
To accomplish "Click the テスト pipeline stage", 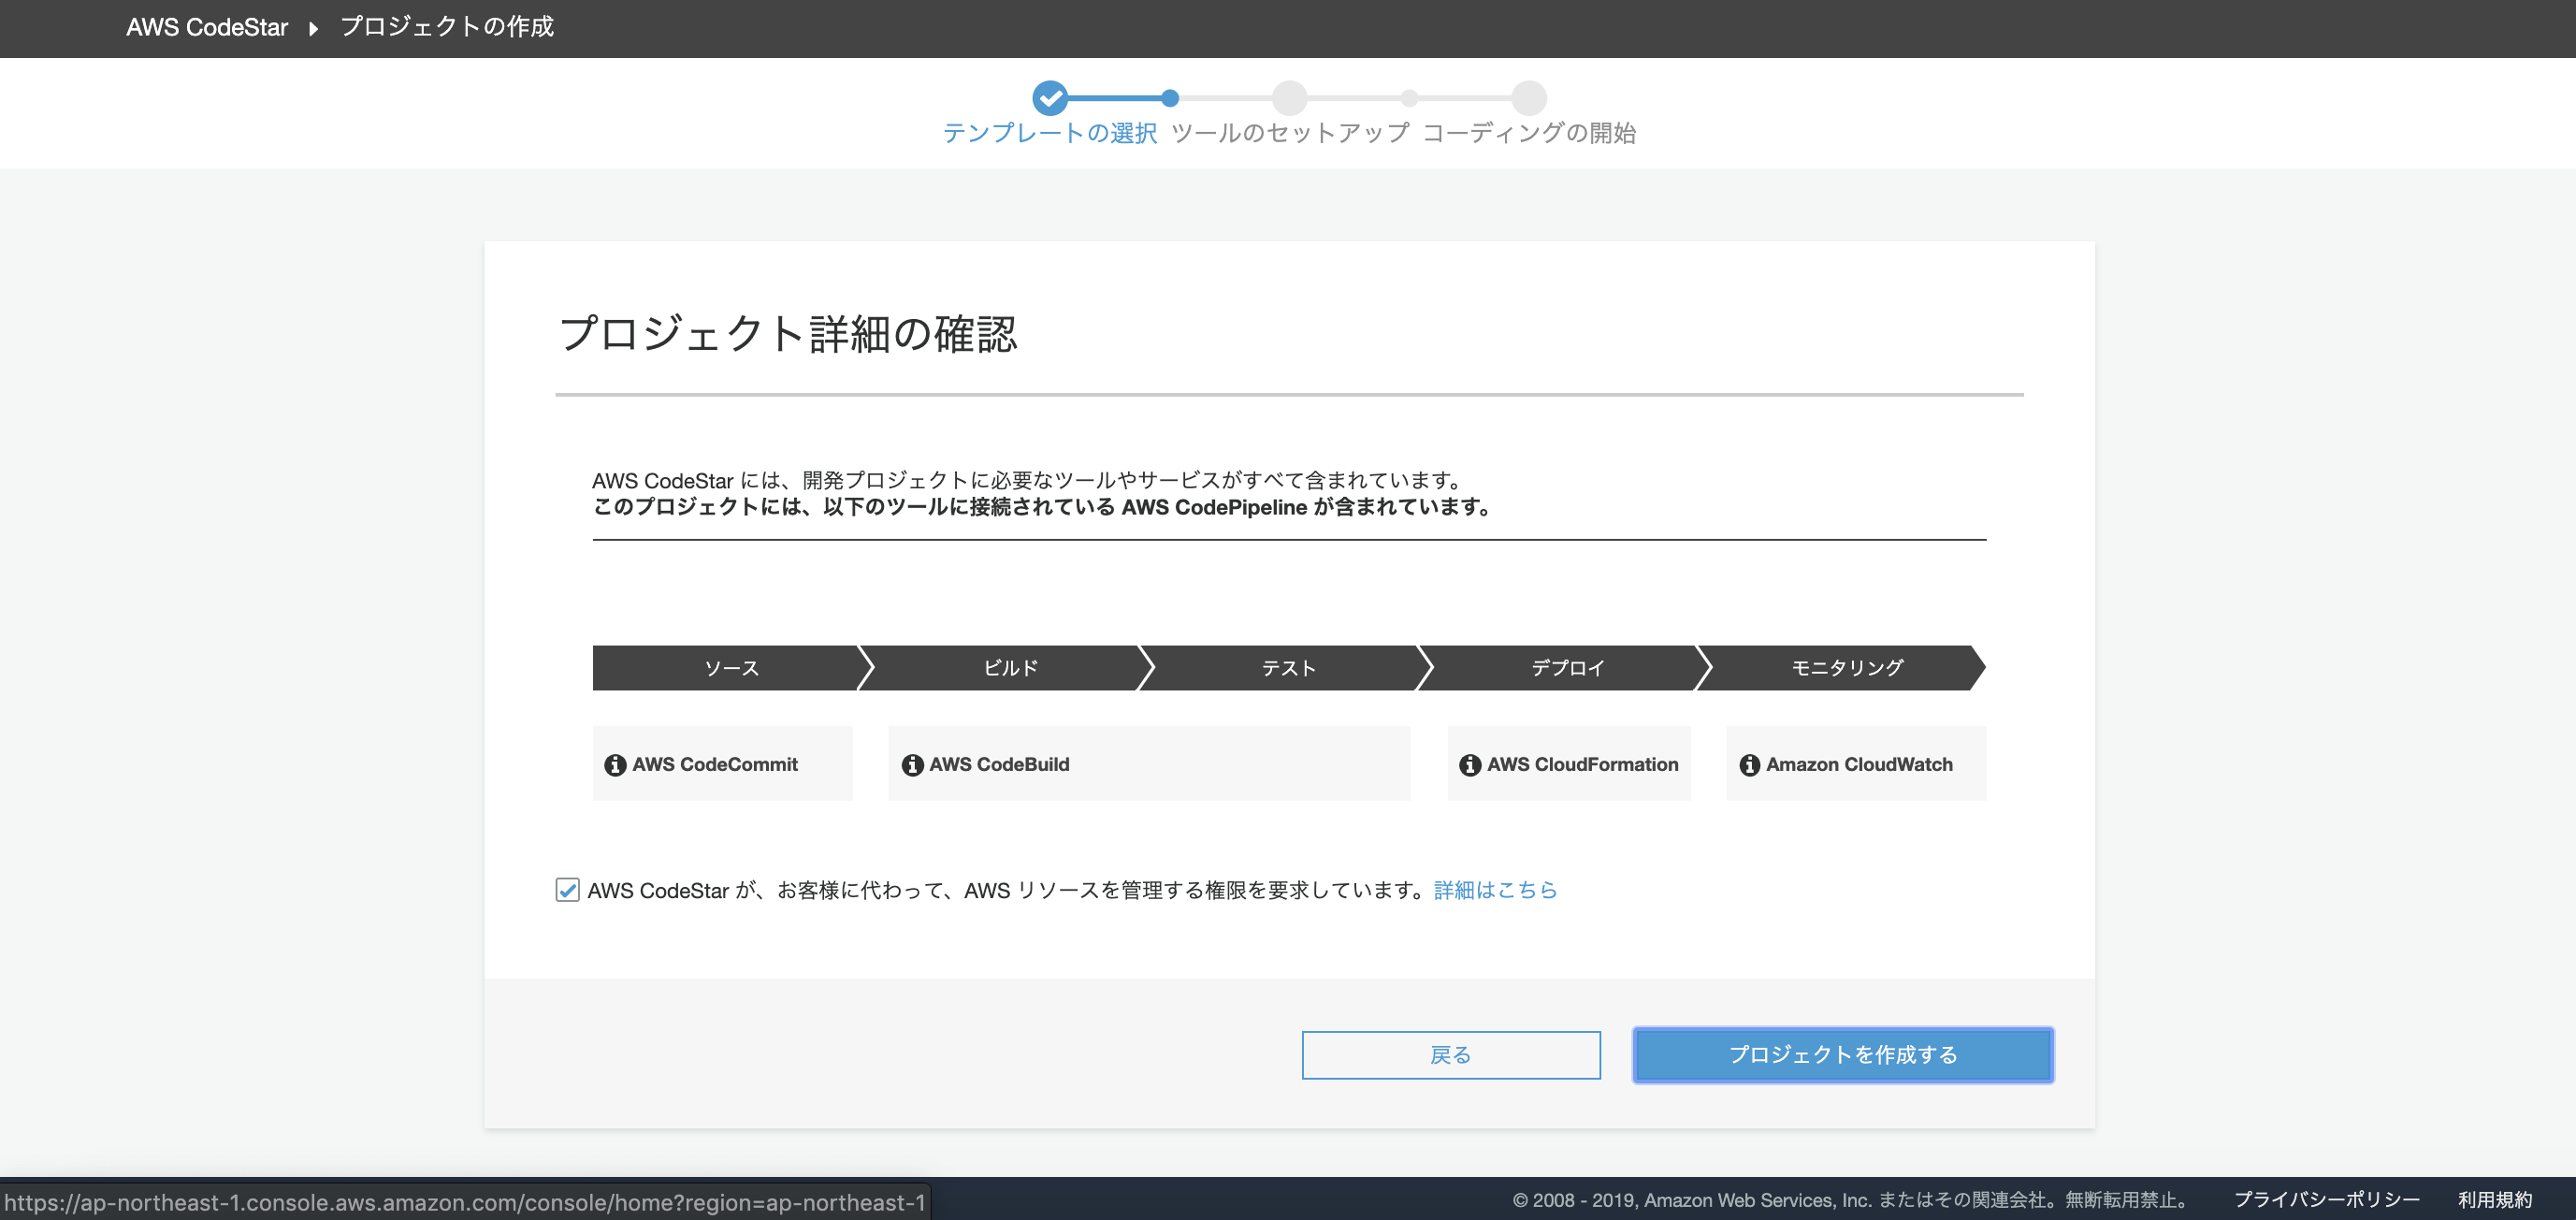I will click(x=1289, y=668).
